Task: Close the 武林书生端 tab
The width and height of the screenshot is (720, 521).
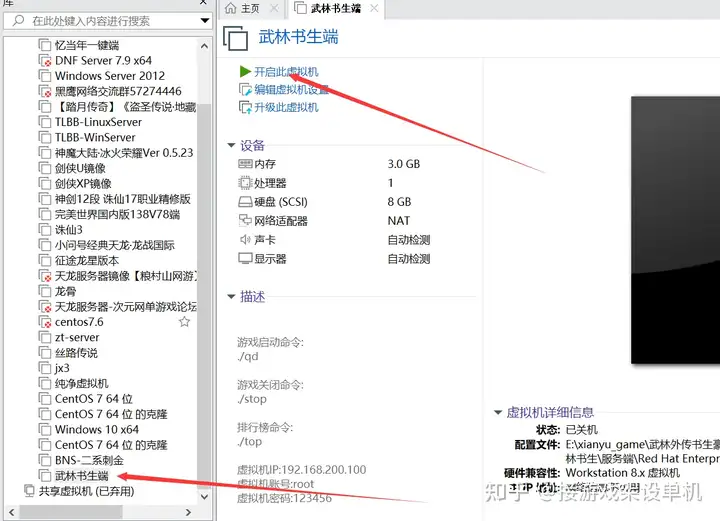Action: point(374,8)
